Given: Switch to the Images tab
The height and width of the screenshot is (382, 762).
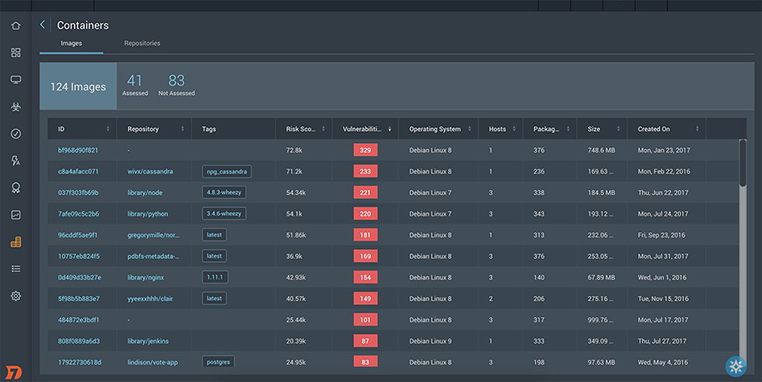Looking at the screenshot, I should 71,43.
